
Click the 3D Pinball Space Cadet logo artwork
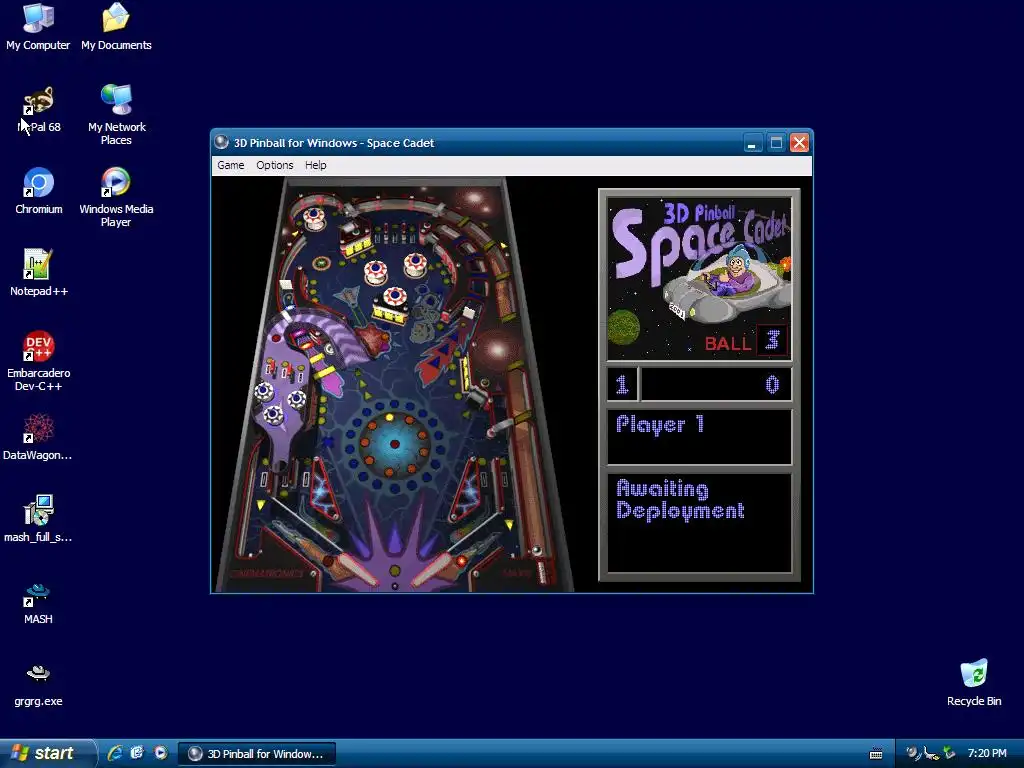point(699,279)
